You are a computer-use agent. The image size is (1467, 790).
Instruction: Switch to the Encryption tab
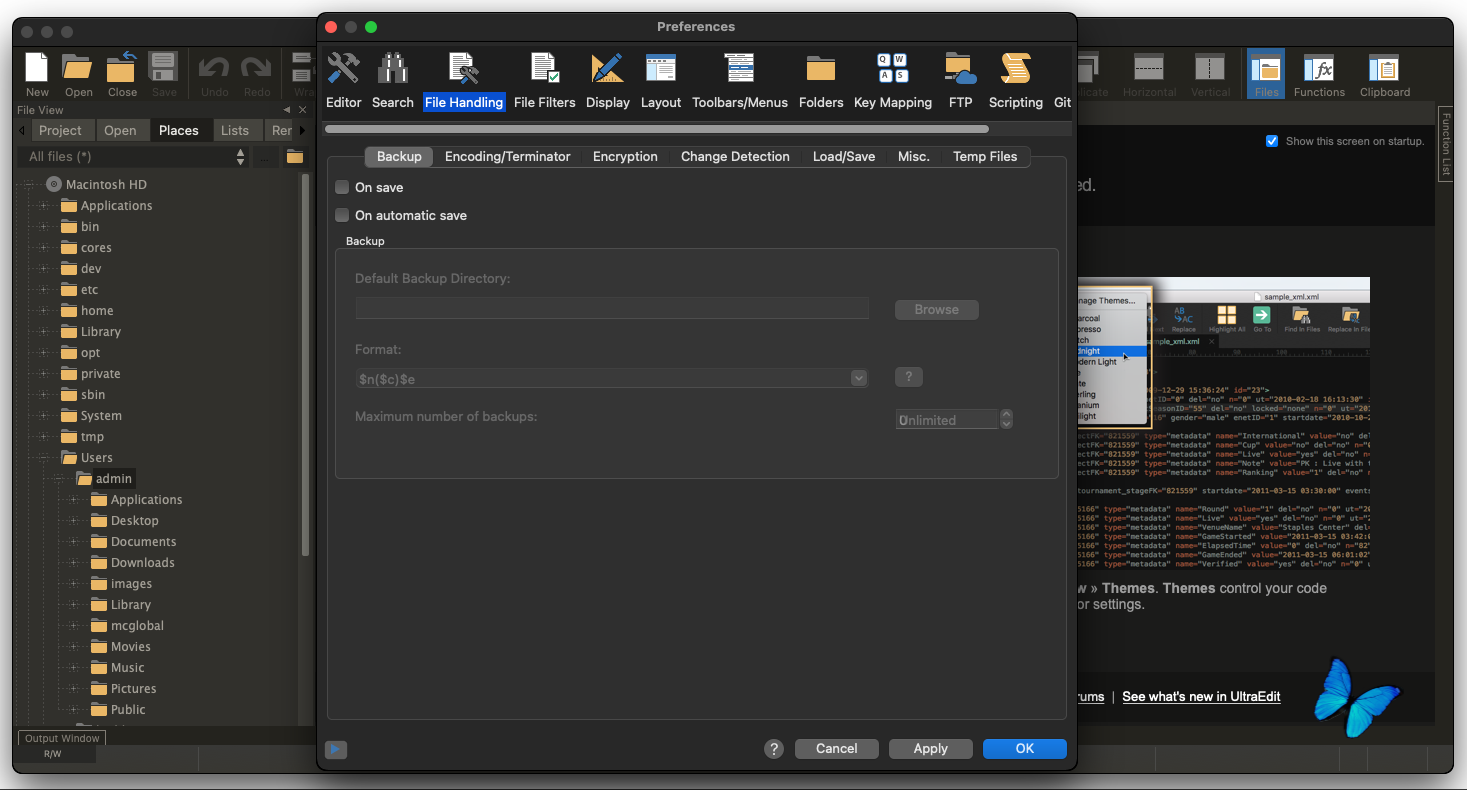(x=625, y=156)
